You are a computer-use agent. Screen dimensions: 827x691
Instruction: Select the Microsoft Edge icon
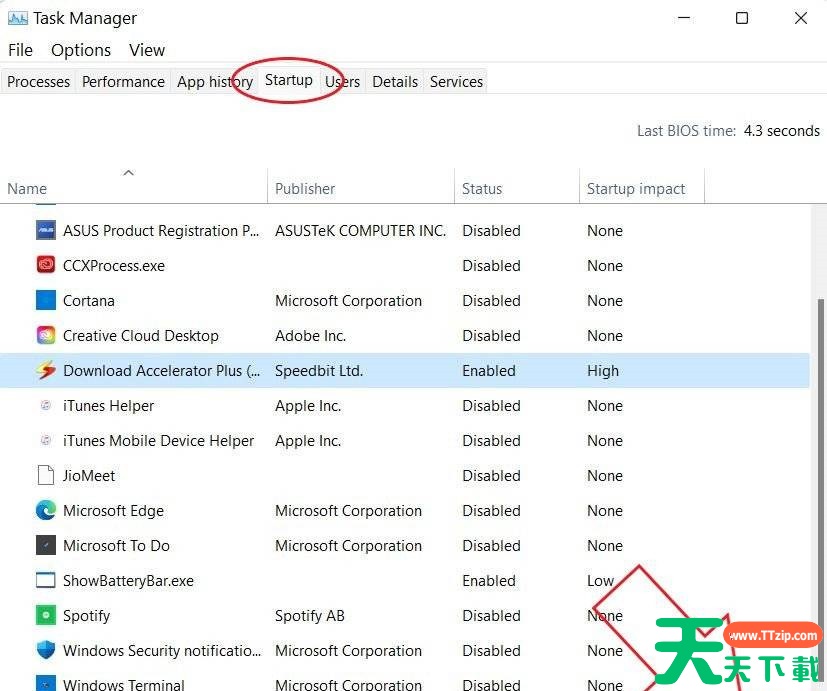[x=46, y=511]
